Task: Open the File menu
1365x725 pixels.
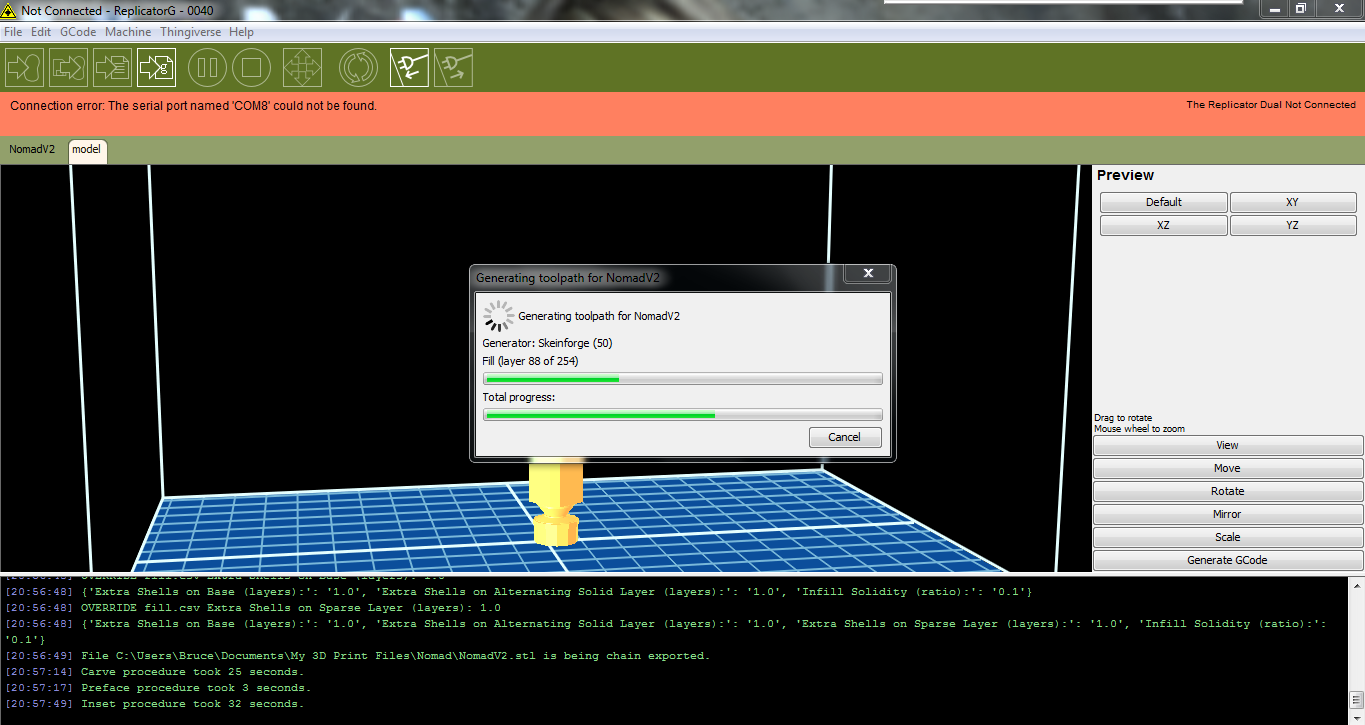Action: [13, 32]
